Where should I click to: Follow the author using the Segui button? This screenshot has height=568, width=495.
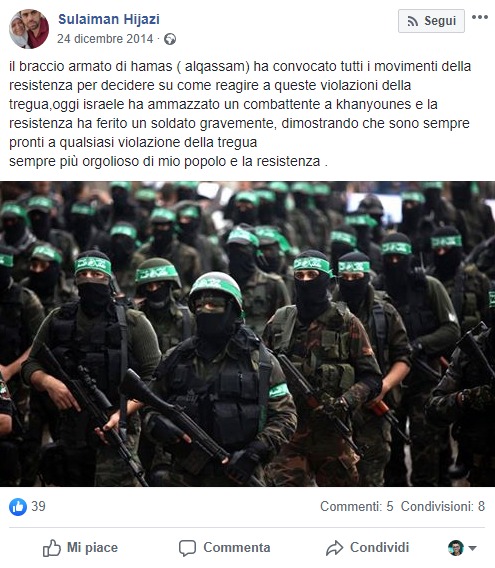[431, 21]
